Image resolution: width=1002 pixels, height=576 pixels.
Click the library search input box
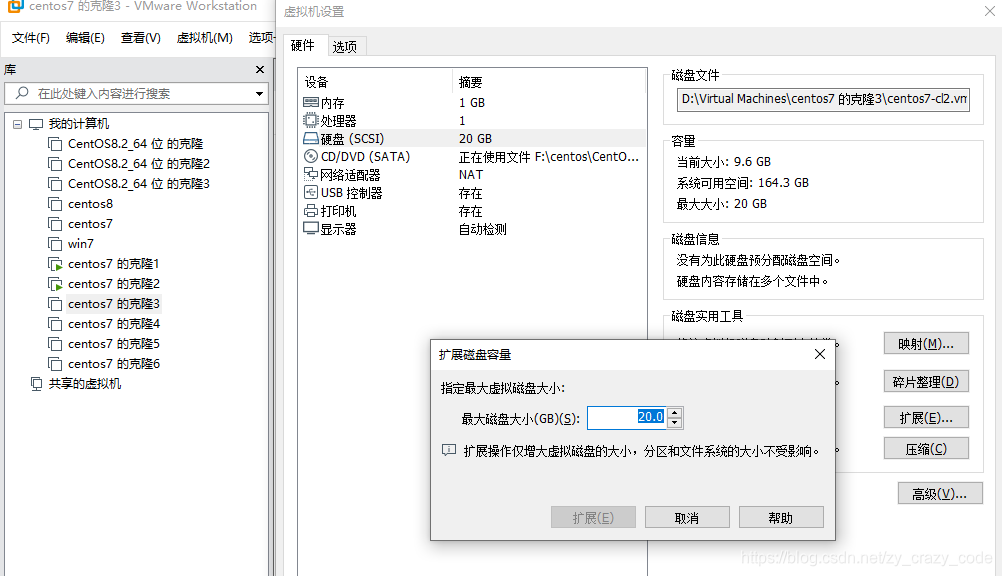(136, 93)
